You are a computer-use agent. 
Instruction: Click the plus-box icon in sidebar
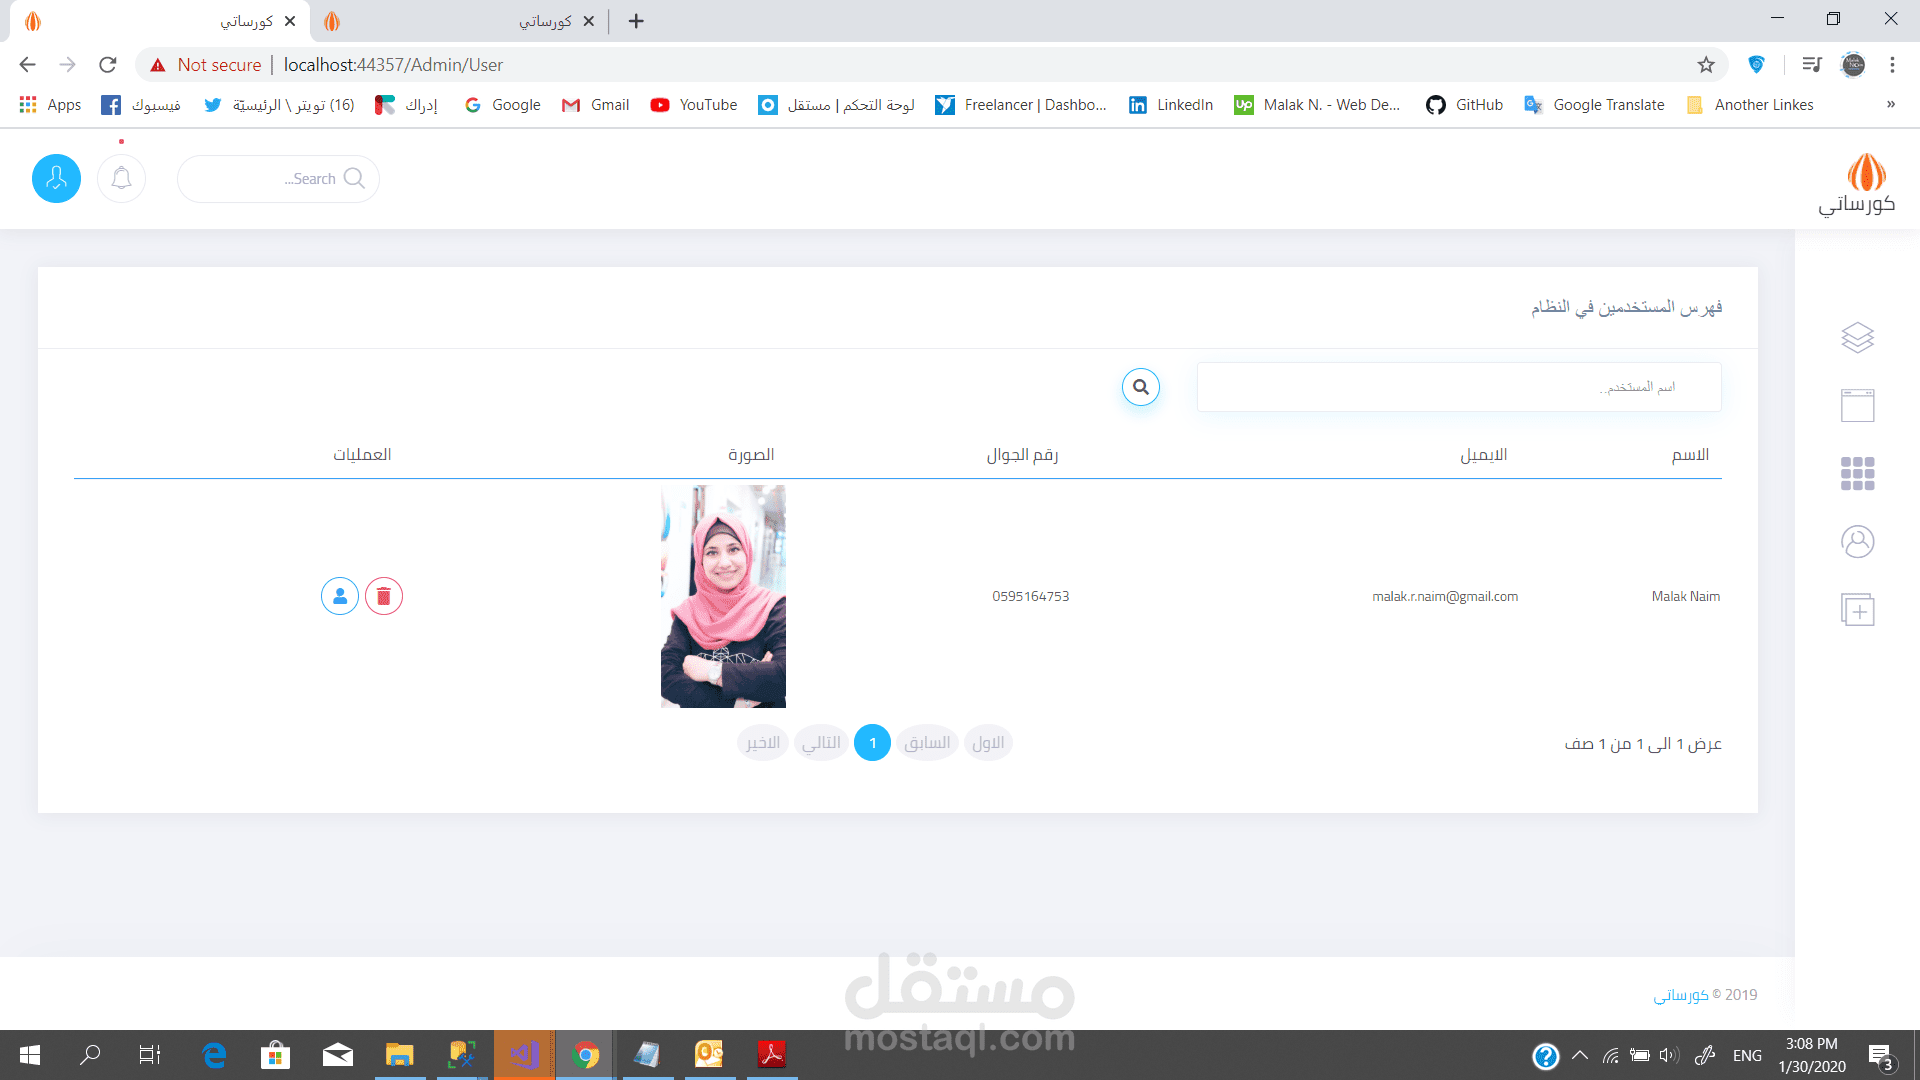[1857, 609]
